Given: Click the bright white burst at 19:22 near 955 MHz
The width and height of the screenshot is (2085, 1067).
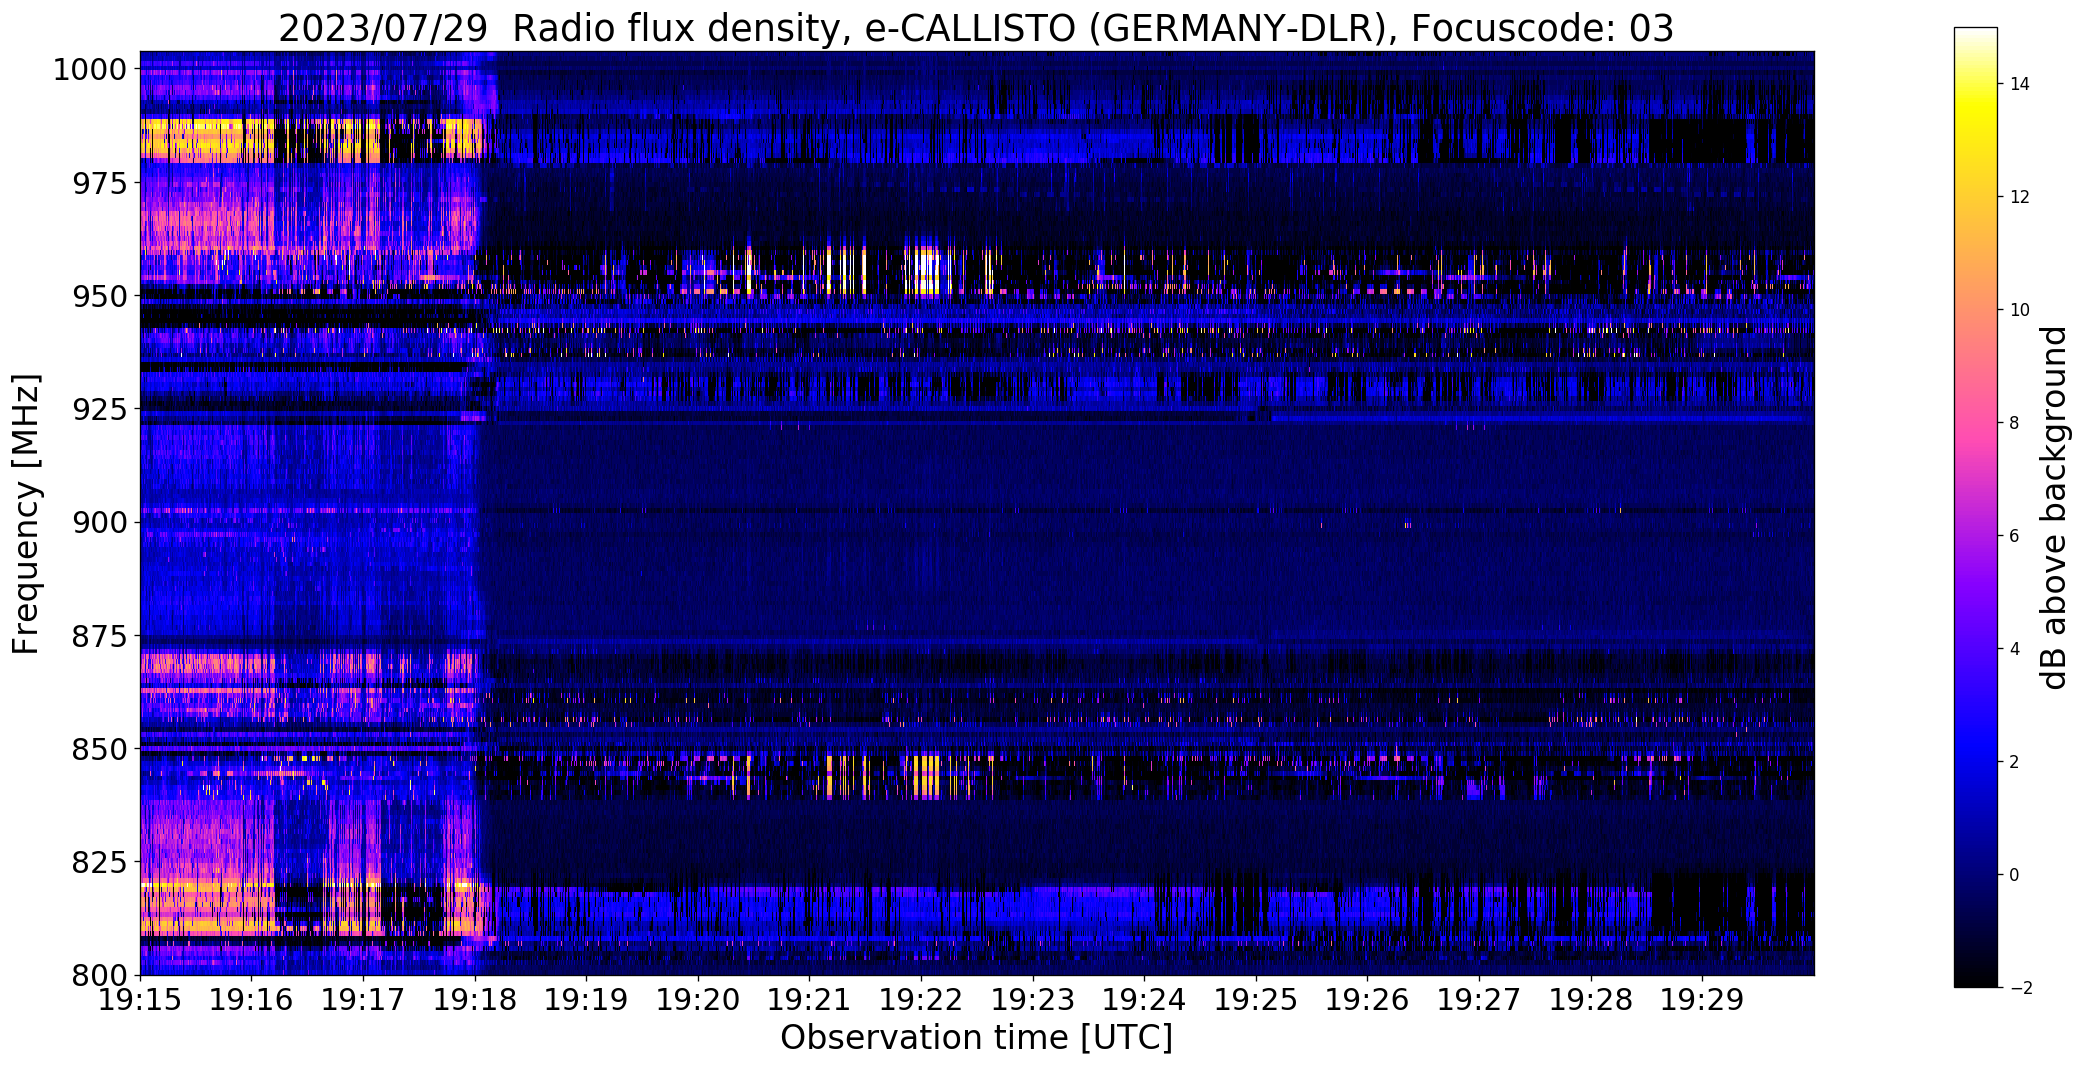Looking at the screenshot, I should (x=926, y=271).
